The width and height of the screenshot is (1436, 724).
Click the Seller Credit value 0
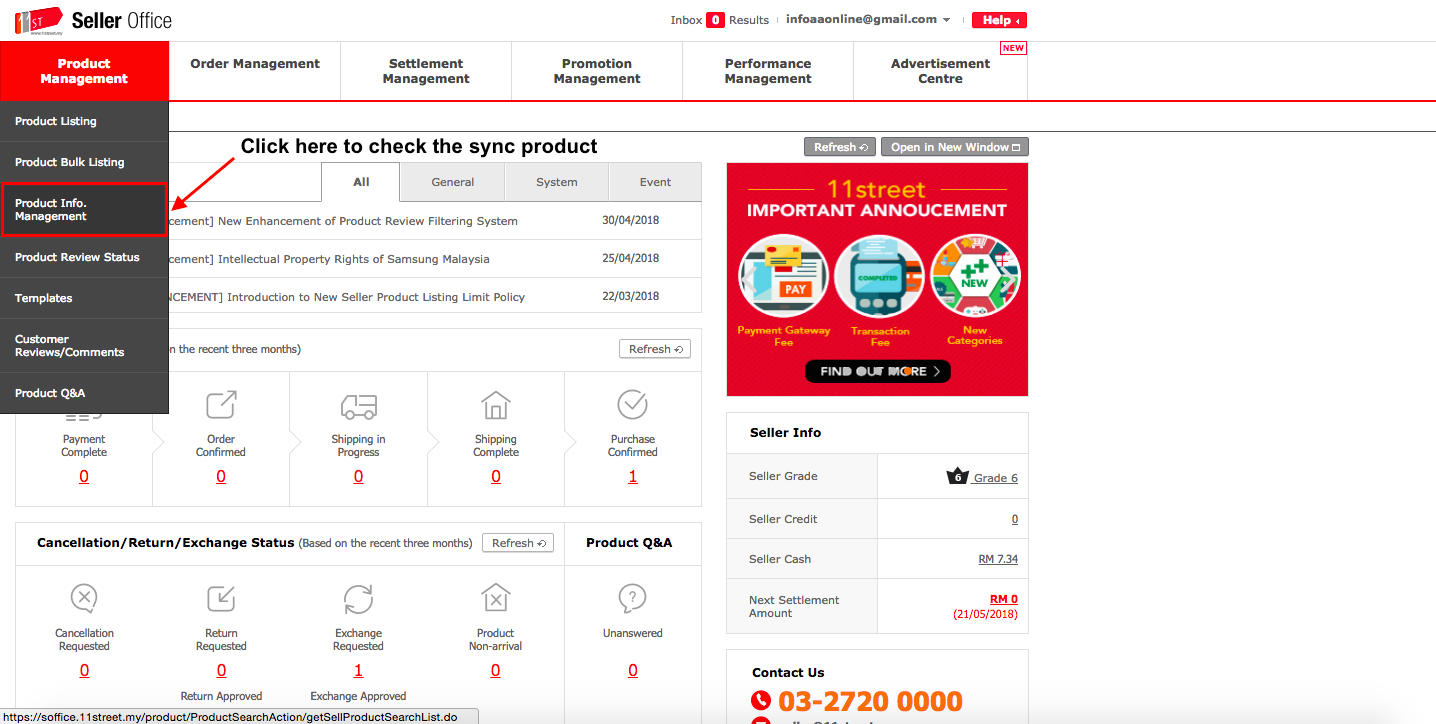1015,519
